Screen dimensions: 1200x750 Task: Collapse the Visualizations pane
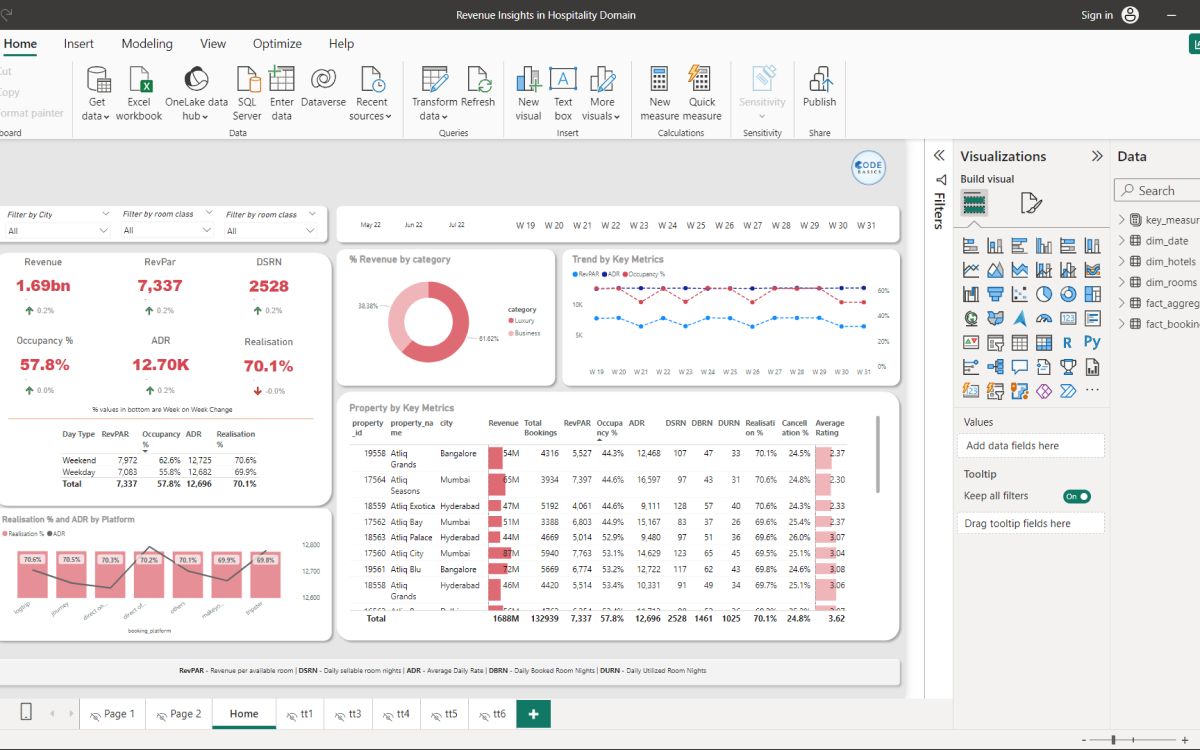(x=1097, y=156)
